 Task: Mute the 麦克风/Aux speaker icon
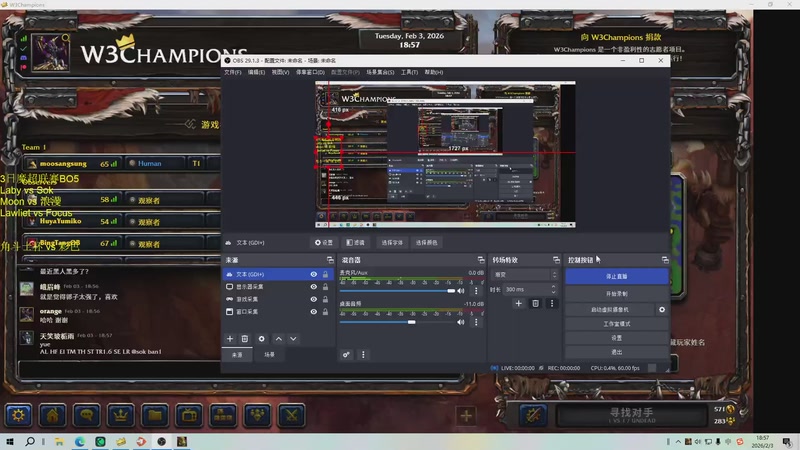461,291
